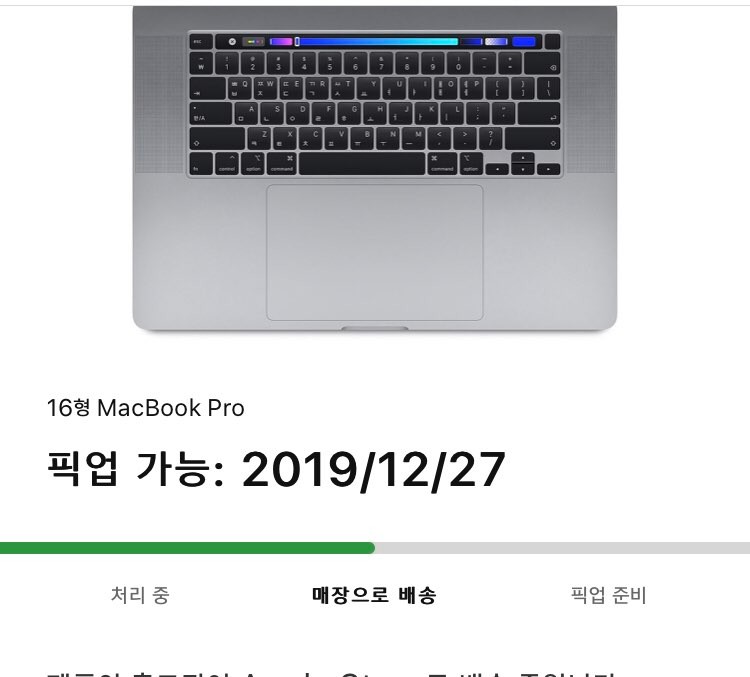Click the MacBook Pro product image

[x=375, y=168]
